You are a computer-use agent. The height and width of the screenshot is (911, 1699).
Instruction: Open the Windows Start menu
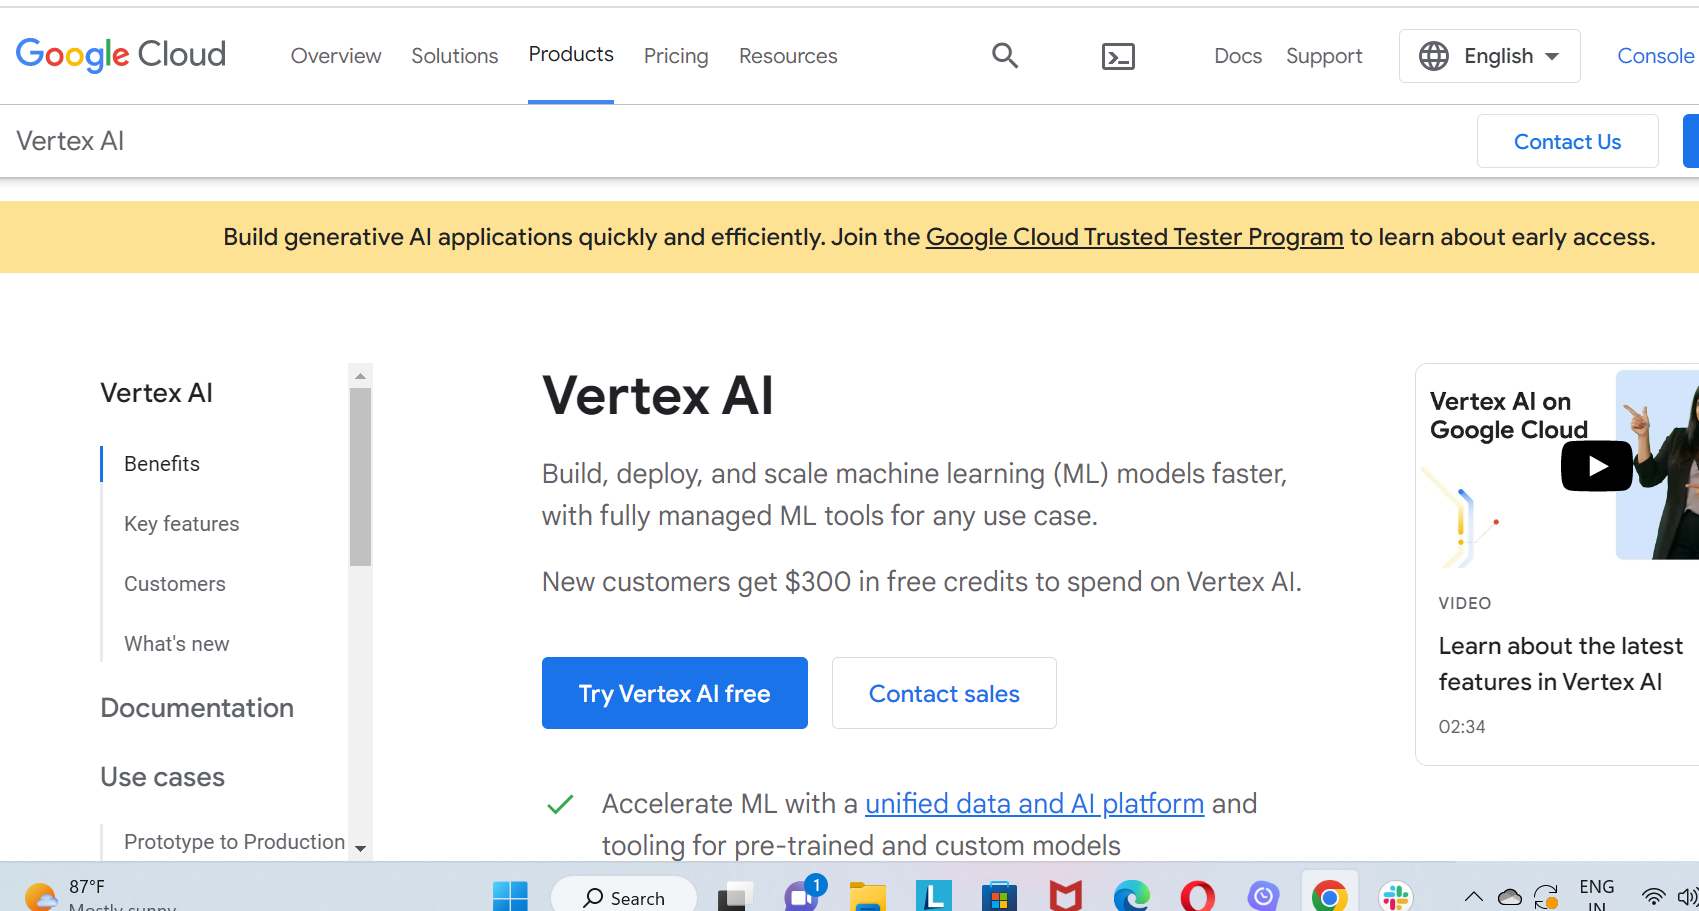[x=510, y=896]
